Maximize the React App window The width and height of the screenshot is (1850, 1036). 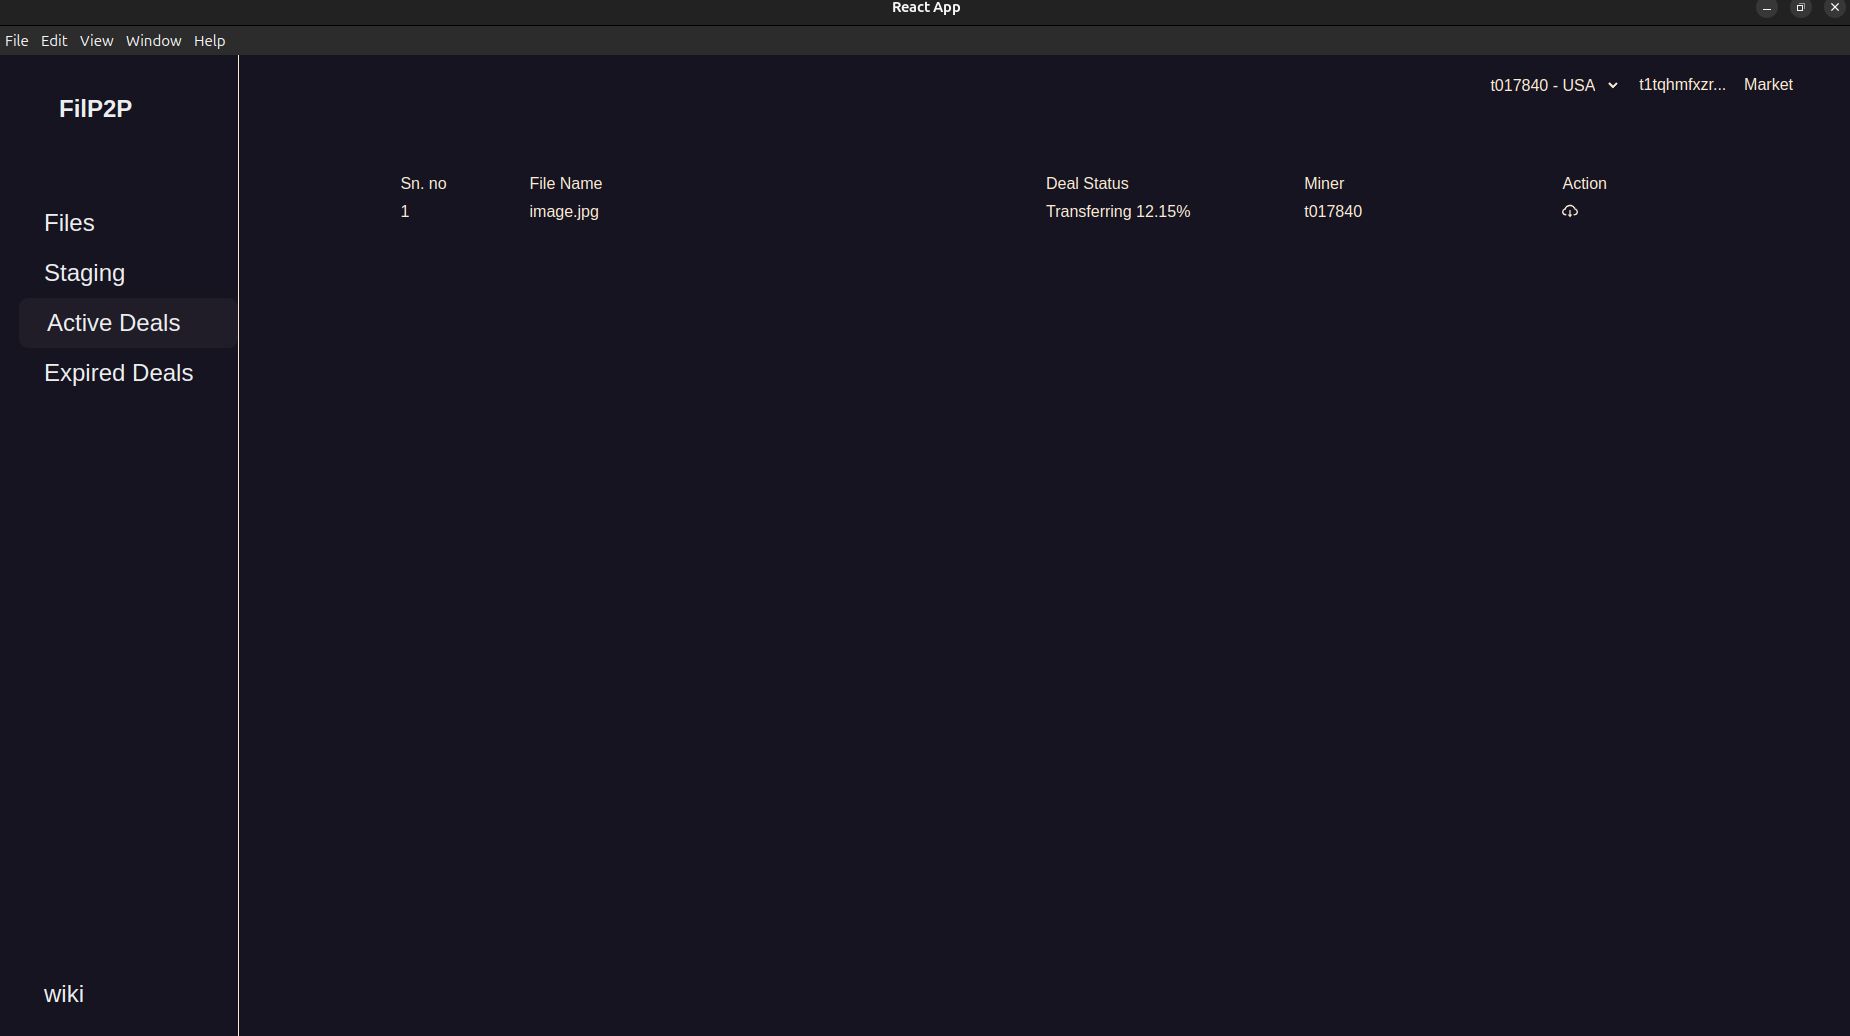coord(1800,8)
